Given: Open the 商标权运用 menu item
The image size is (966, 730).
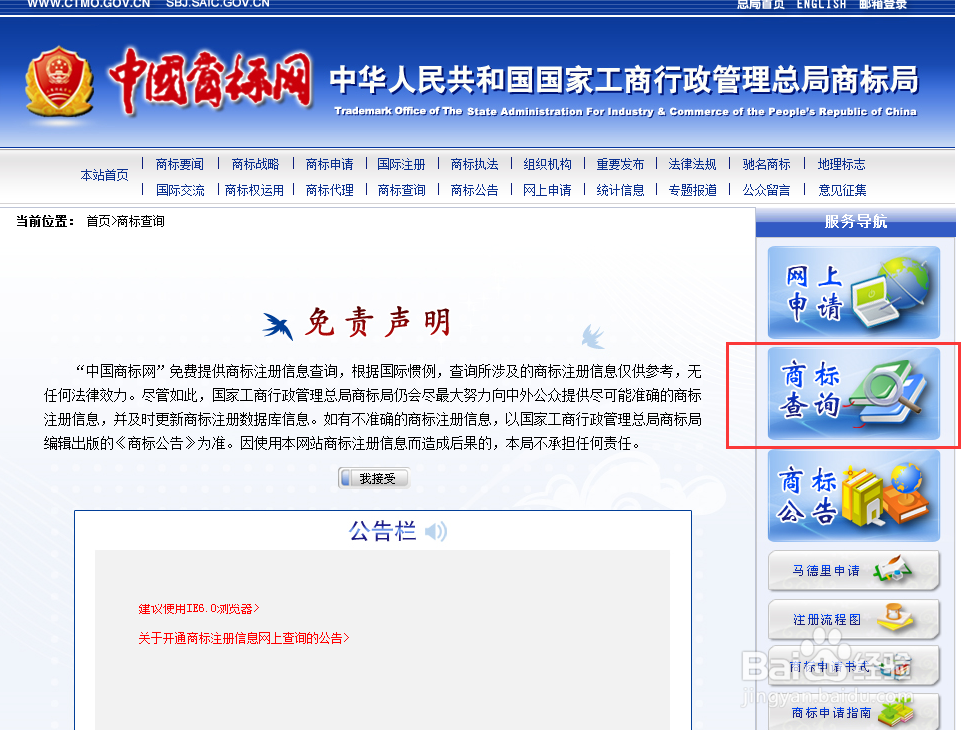Looking at the screenshot, I should click(254, 190).
